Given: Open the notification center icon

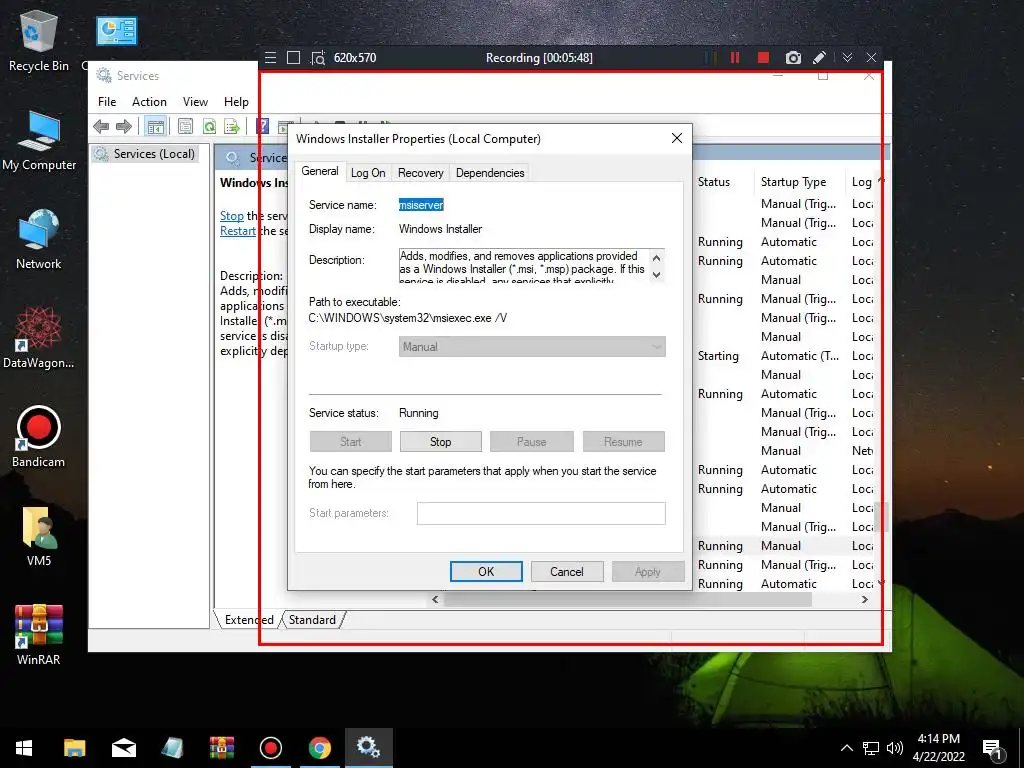Looking at the screenshot, I should [993, 749].
